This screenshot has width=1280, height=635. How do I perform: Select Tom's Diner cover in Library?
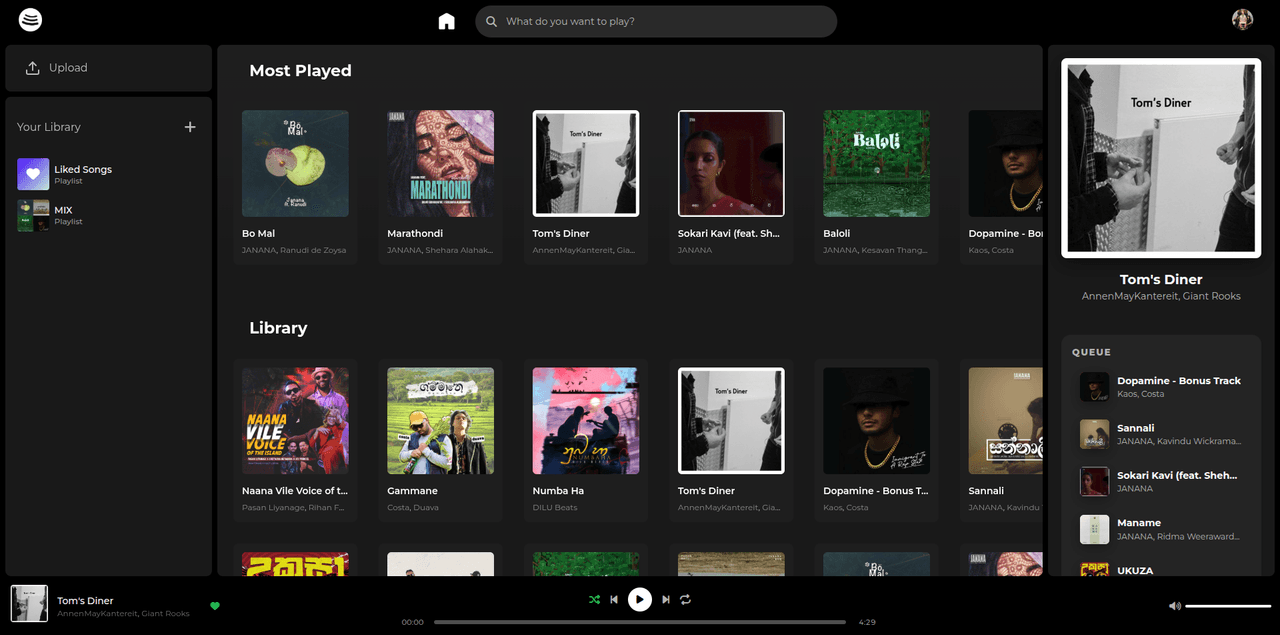pyautogui.click(x=731, y=421)
